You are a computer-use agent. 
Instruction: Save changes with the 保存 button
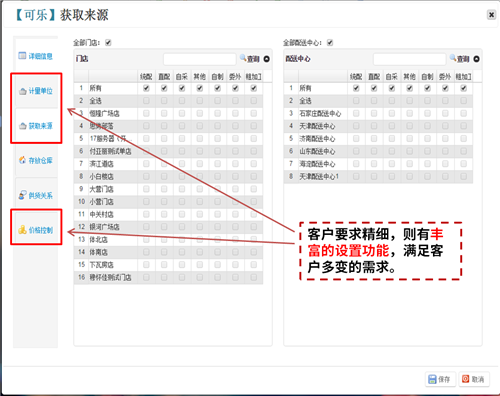[x=440, y=379]
